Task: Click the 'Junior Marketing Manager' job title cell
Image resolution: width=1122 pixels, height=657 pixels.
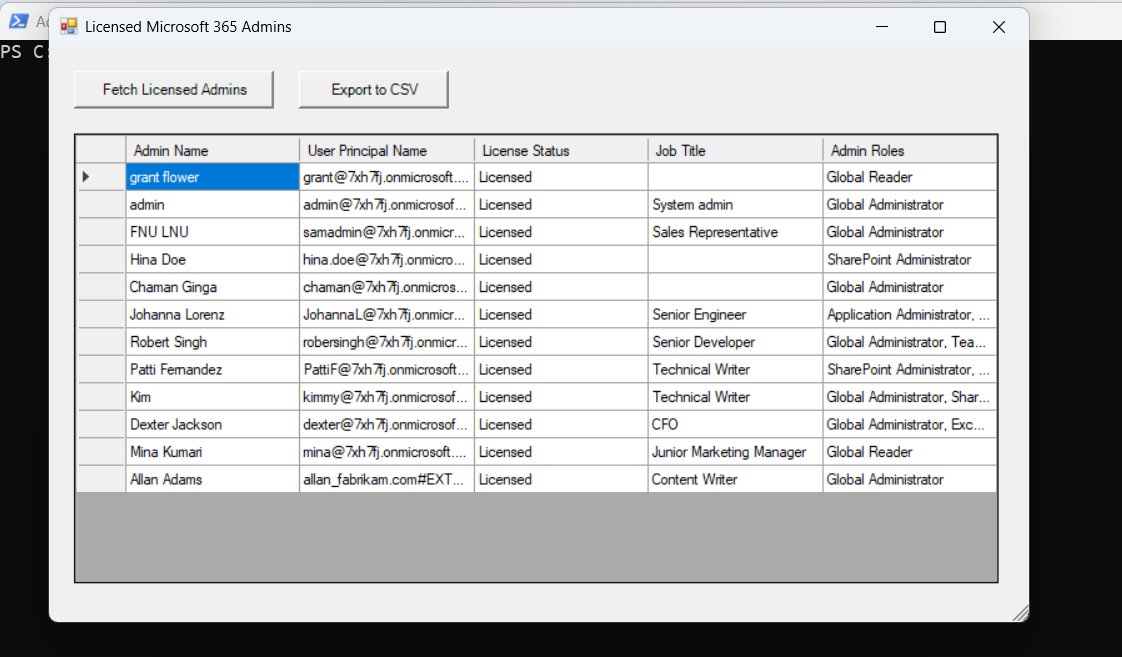Action: click(736, 452)
